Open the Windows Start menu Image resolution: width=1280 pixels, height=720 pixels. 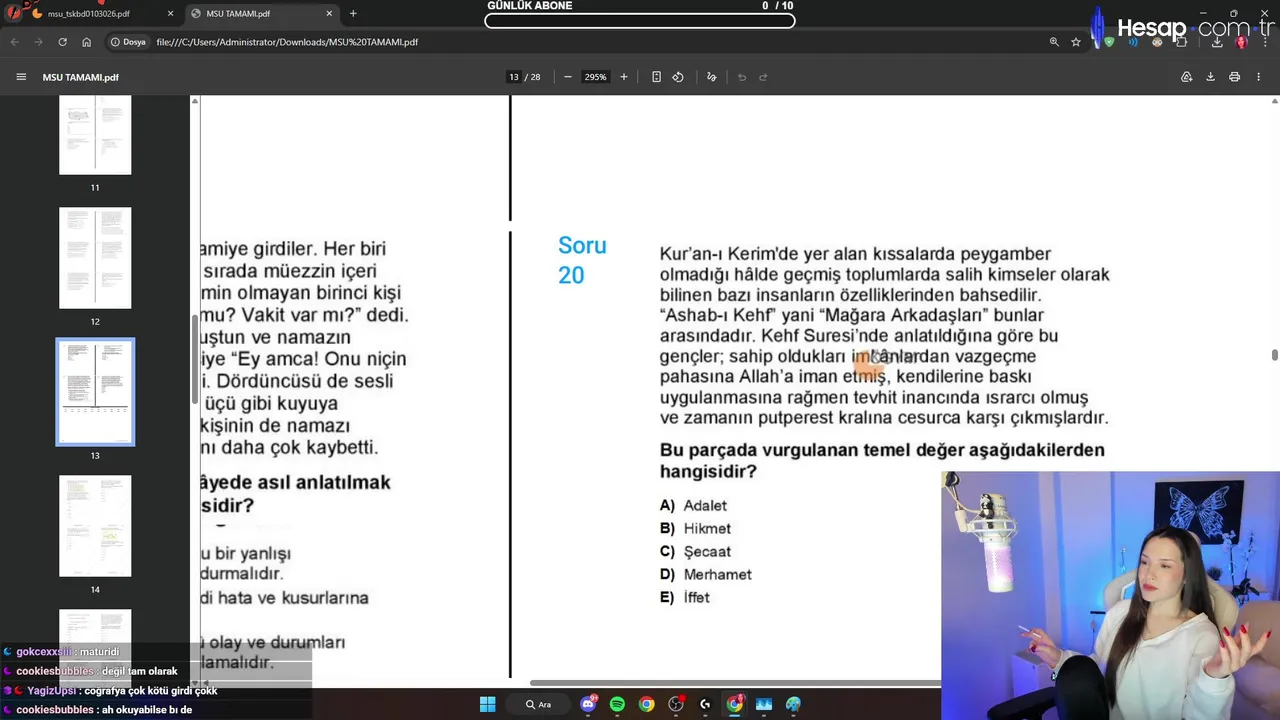487,704
